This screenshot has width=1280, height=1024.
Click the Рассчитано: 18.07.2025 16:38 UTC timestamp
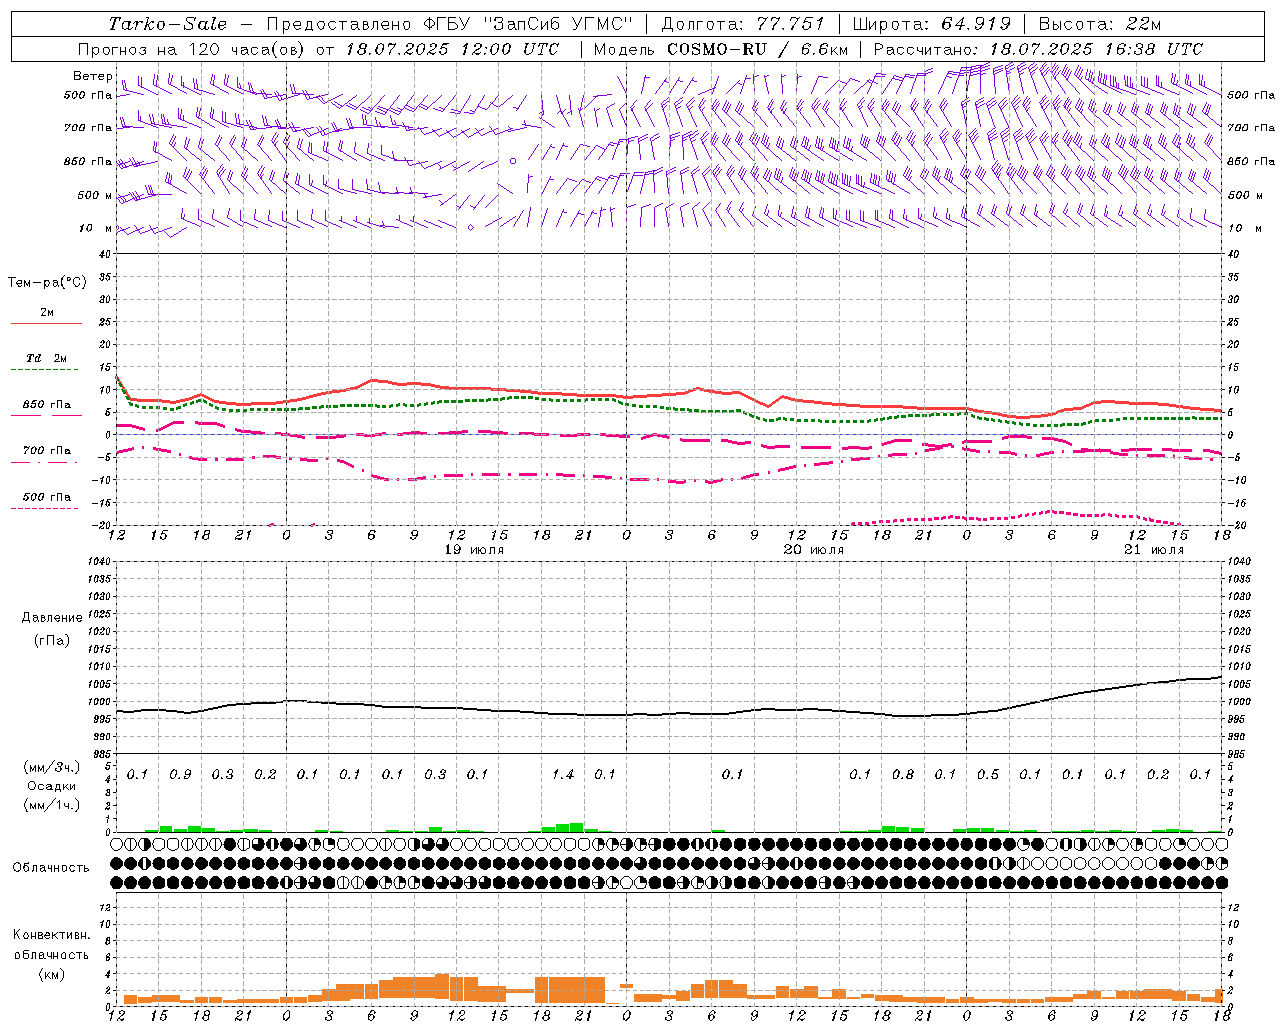coord(1038,49)
